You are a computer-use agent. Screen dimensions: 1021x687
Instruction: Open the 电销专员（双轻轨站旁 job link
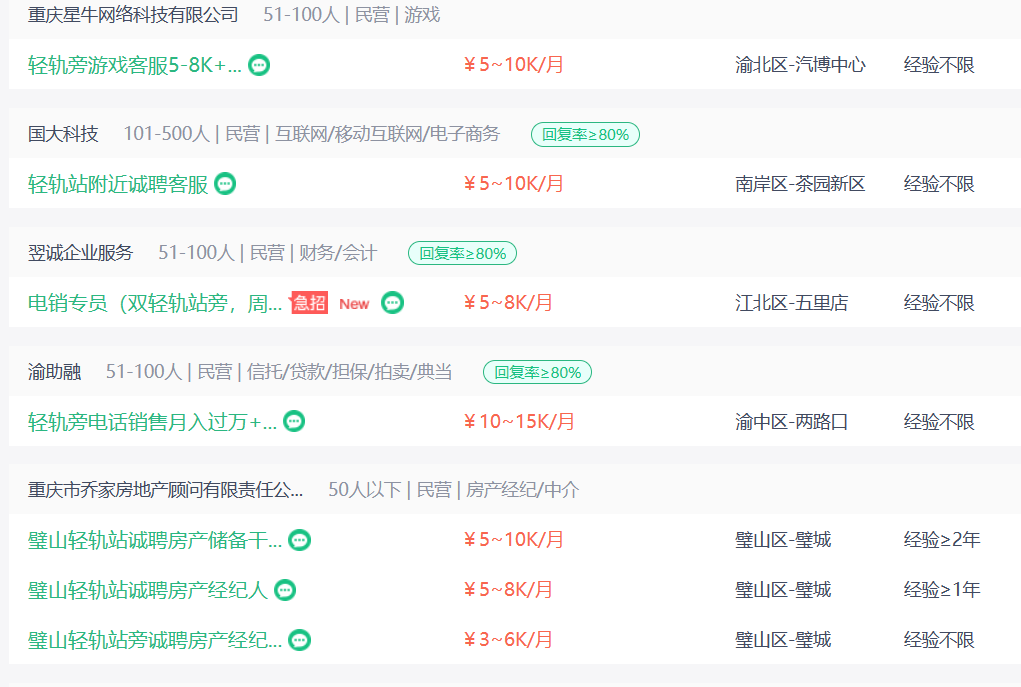tap(155, 303)
